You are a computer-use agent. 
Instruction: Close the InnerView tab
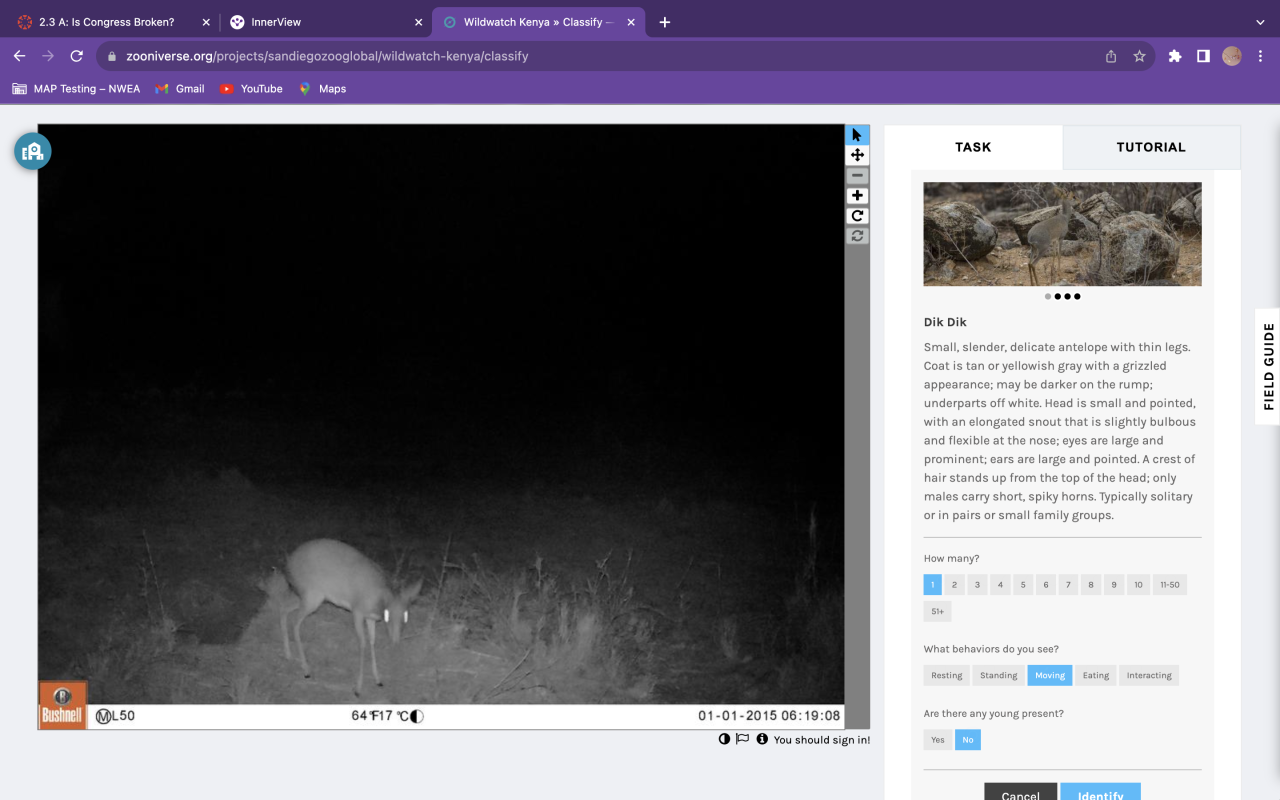pyautogui.click(x=418, y=22)
